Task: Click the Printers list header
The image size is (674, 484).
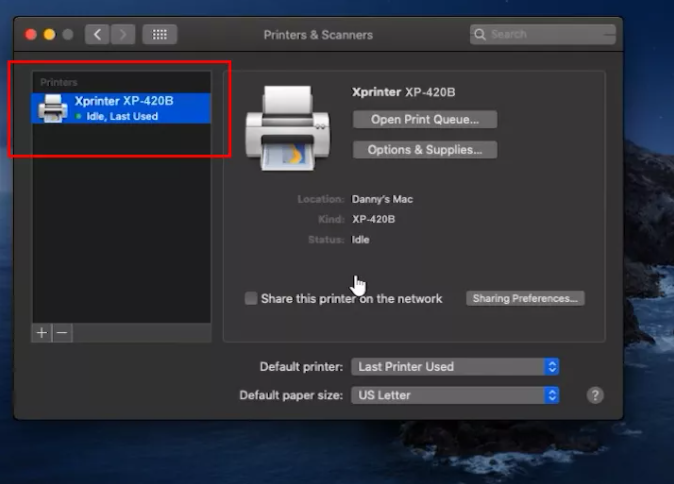Action: pos(59,82)
